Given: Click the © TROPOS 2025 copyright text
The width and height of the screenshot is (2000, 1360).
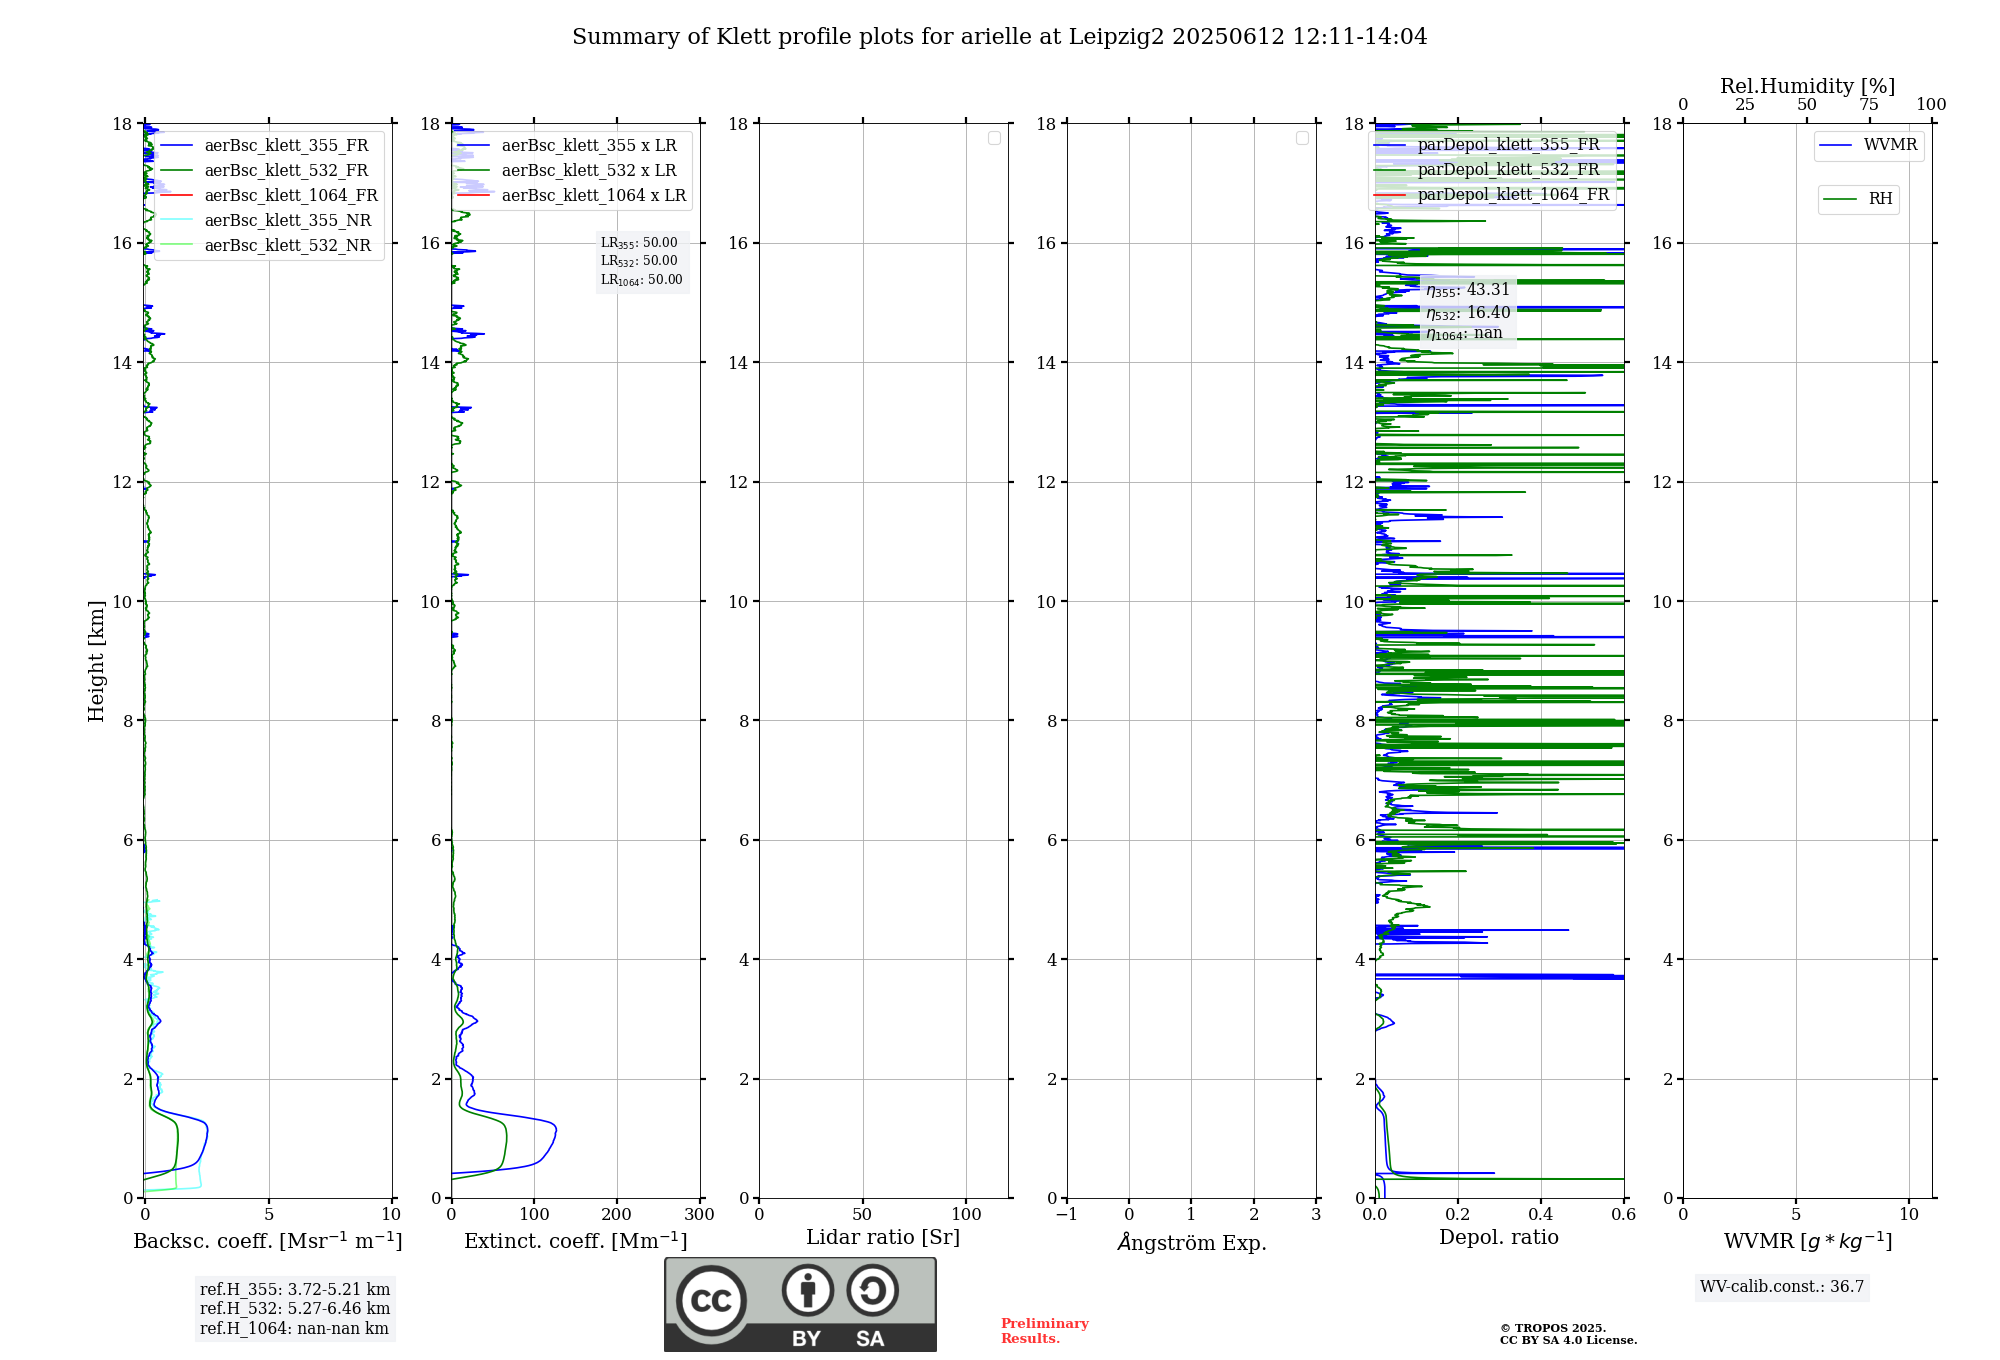Looking at the screenshot, I should pyautogui.click(x=1553, y=1328).
